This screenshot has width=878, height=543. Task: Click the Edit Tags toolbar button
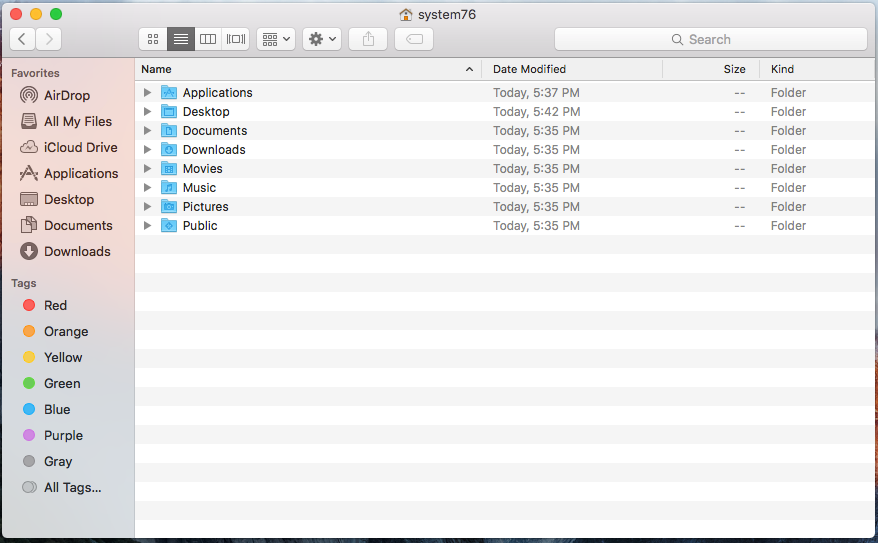tap(414, 39)
